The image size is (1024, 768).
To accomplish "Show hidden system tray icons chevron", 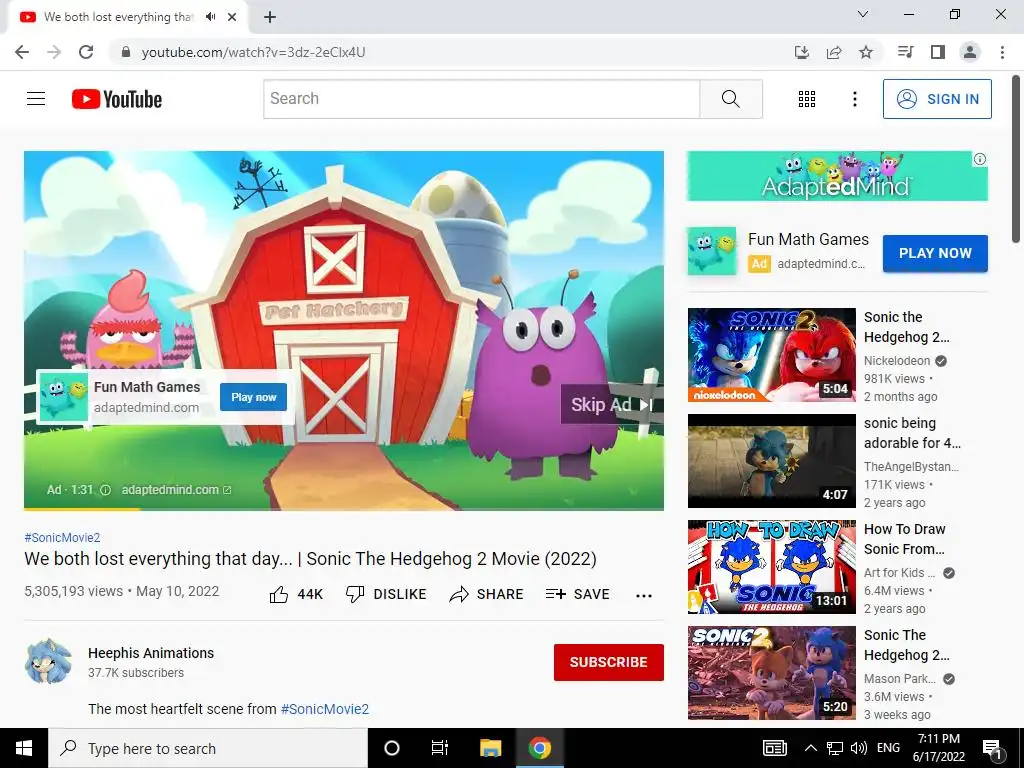I will [x=810, y=748].
